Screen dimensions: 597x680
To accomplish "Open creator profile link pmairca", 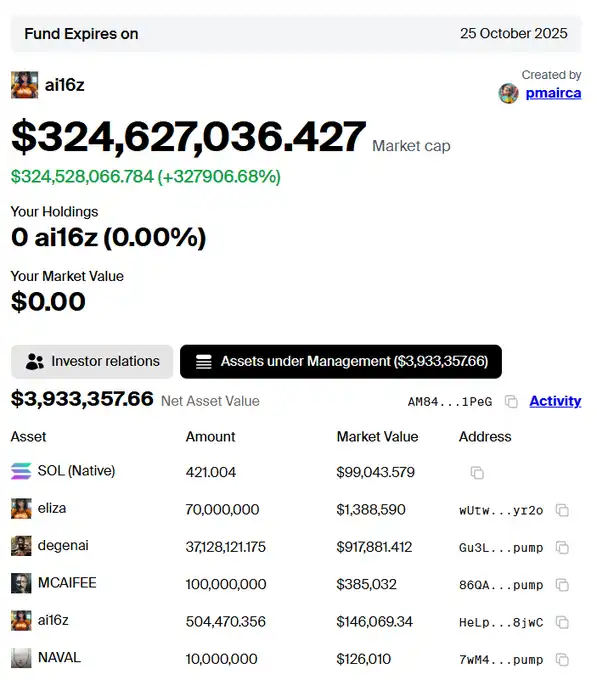I will 553,93.
